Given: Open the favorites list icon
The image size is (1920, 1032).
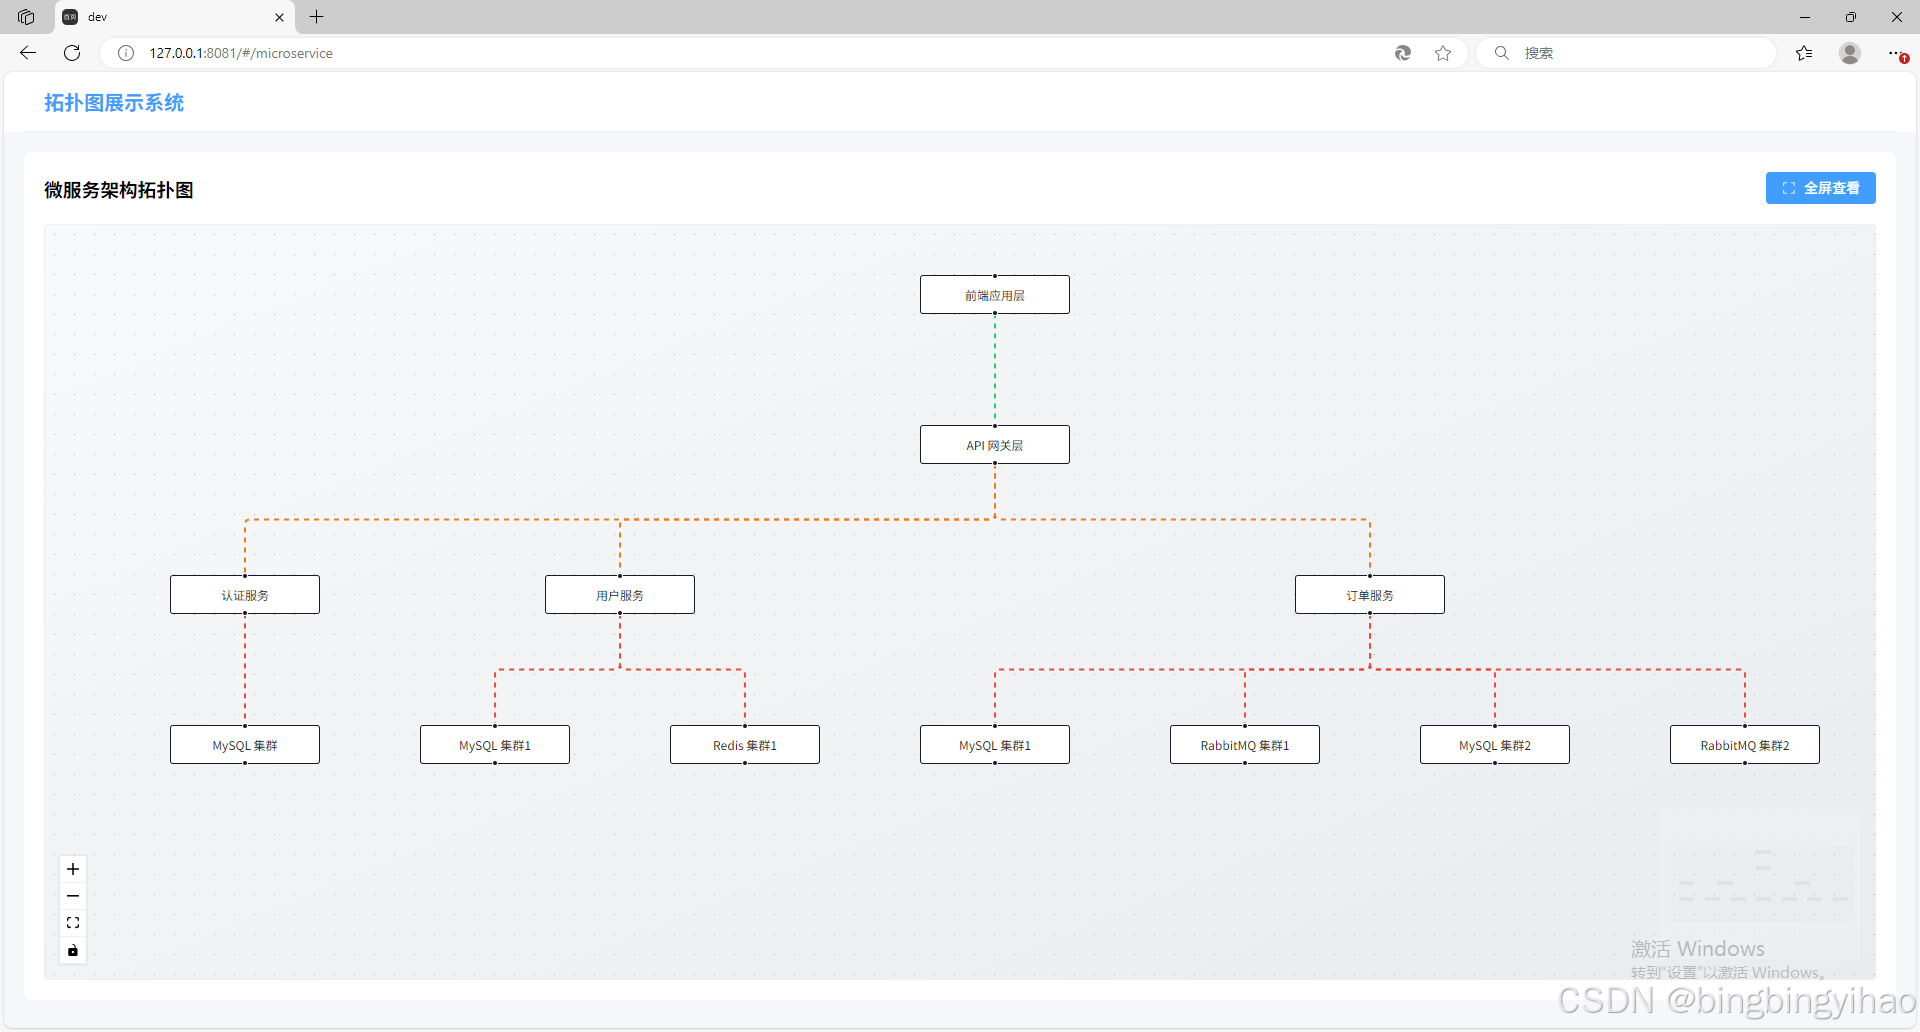Looking at the screenshot, I should pos(1804,53).
